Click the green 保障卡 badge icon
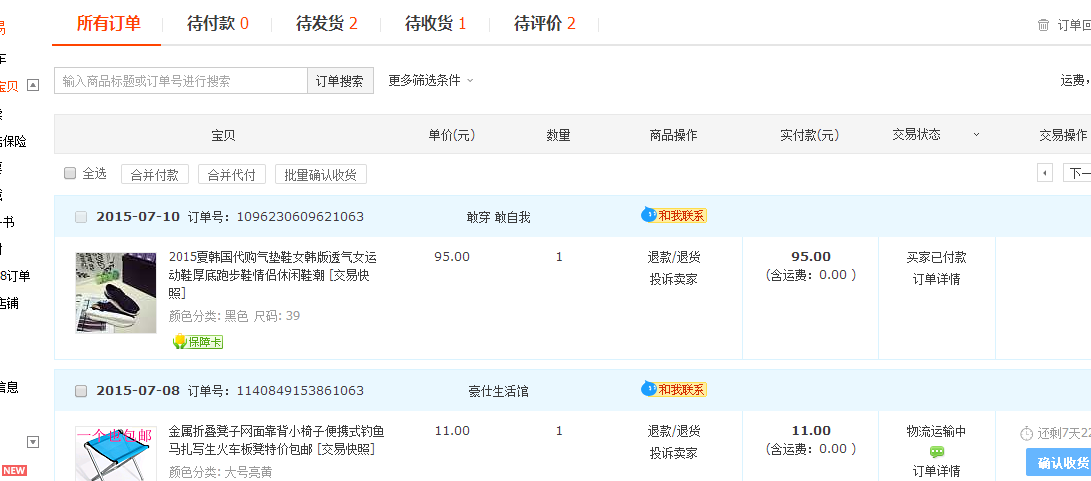 (197, 342)
